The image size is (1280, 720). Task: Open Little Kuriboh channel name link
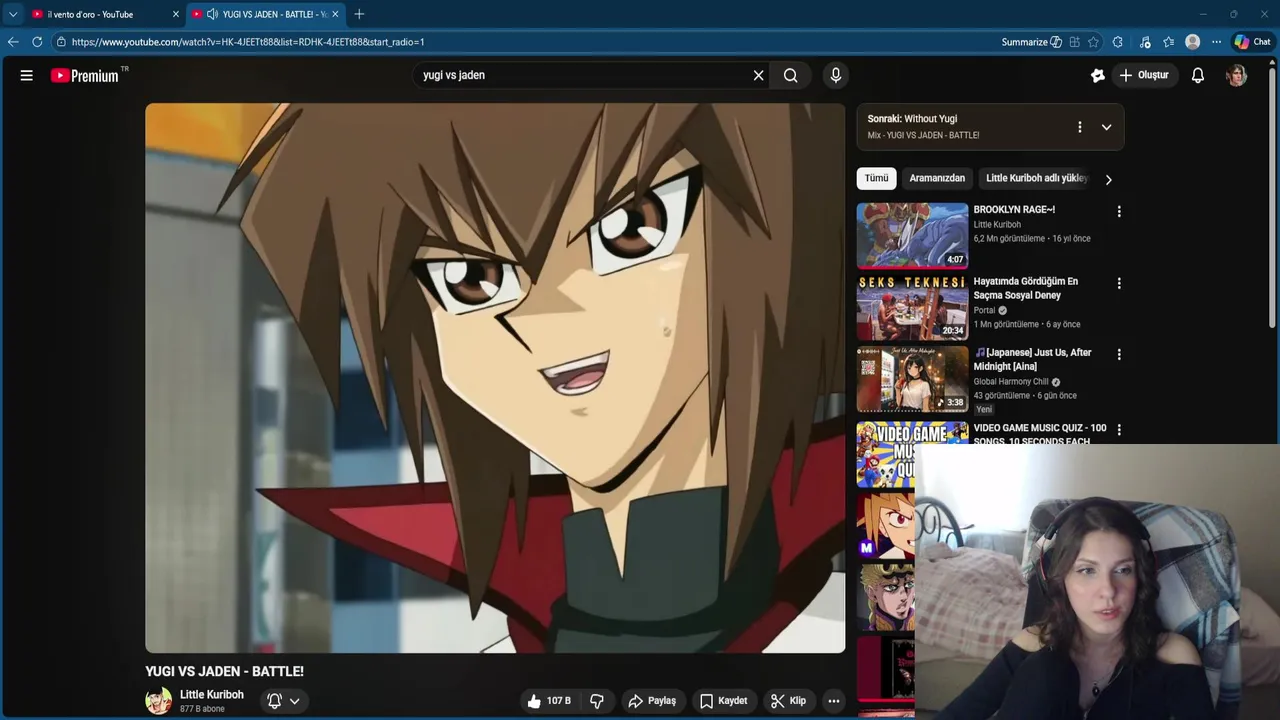coord(212,694)
